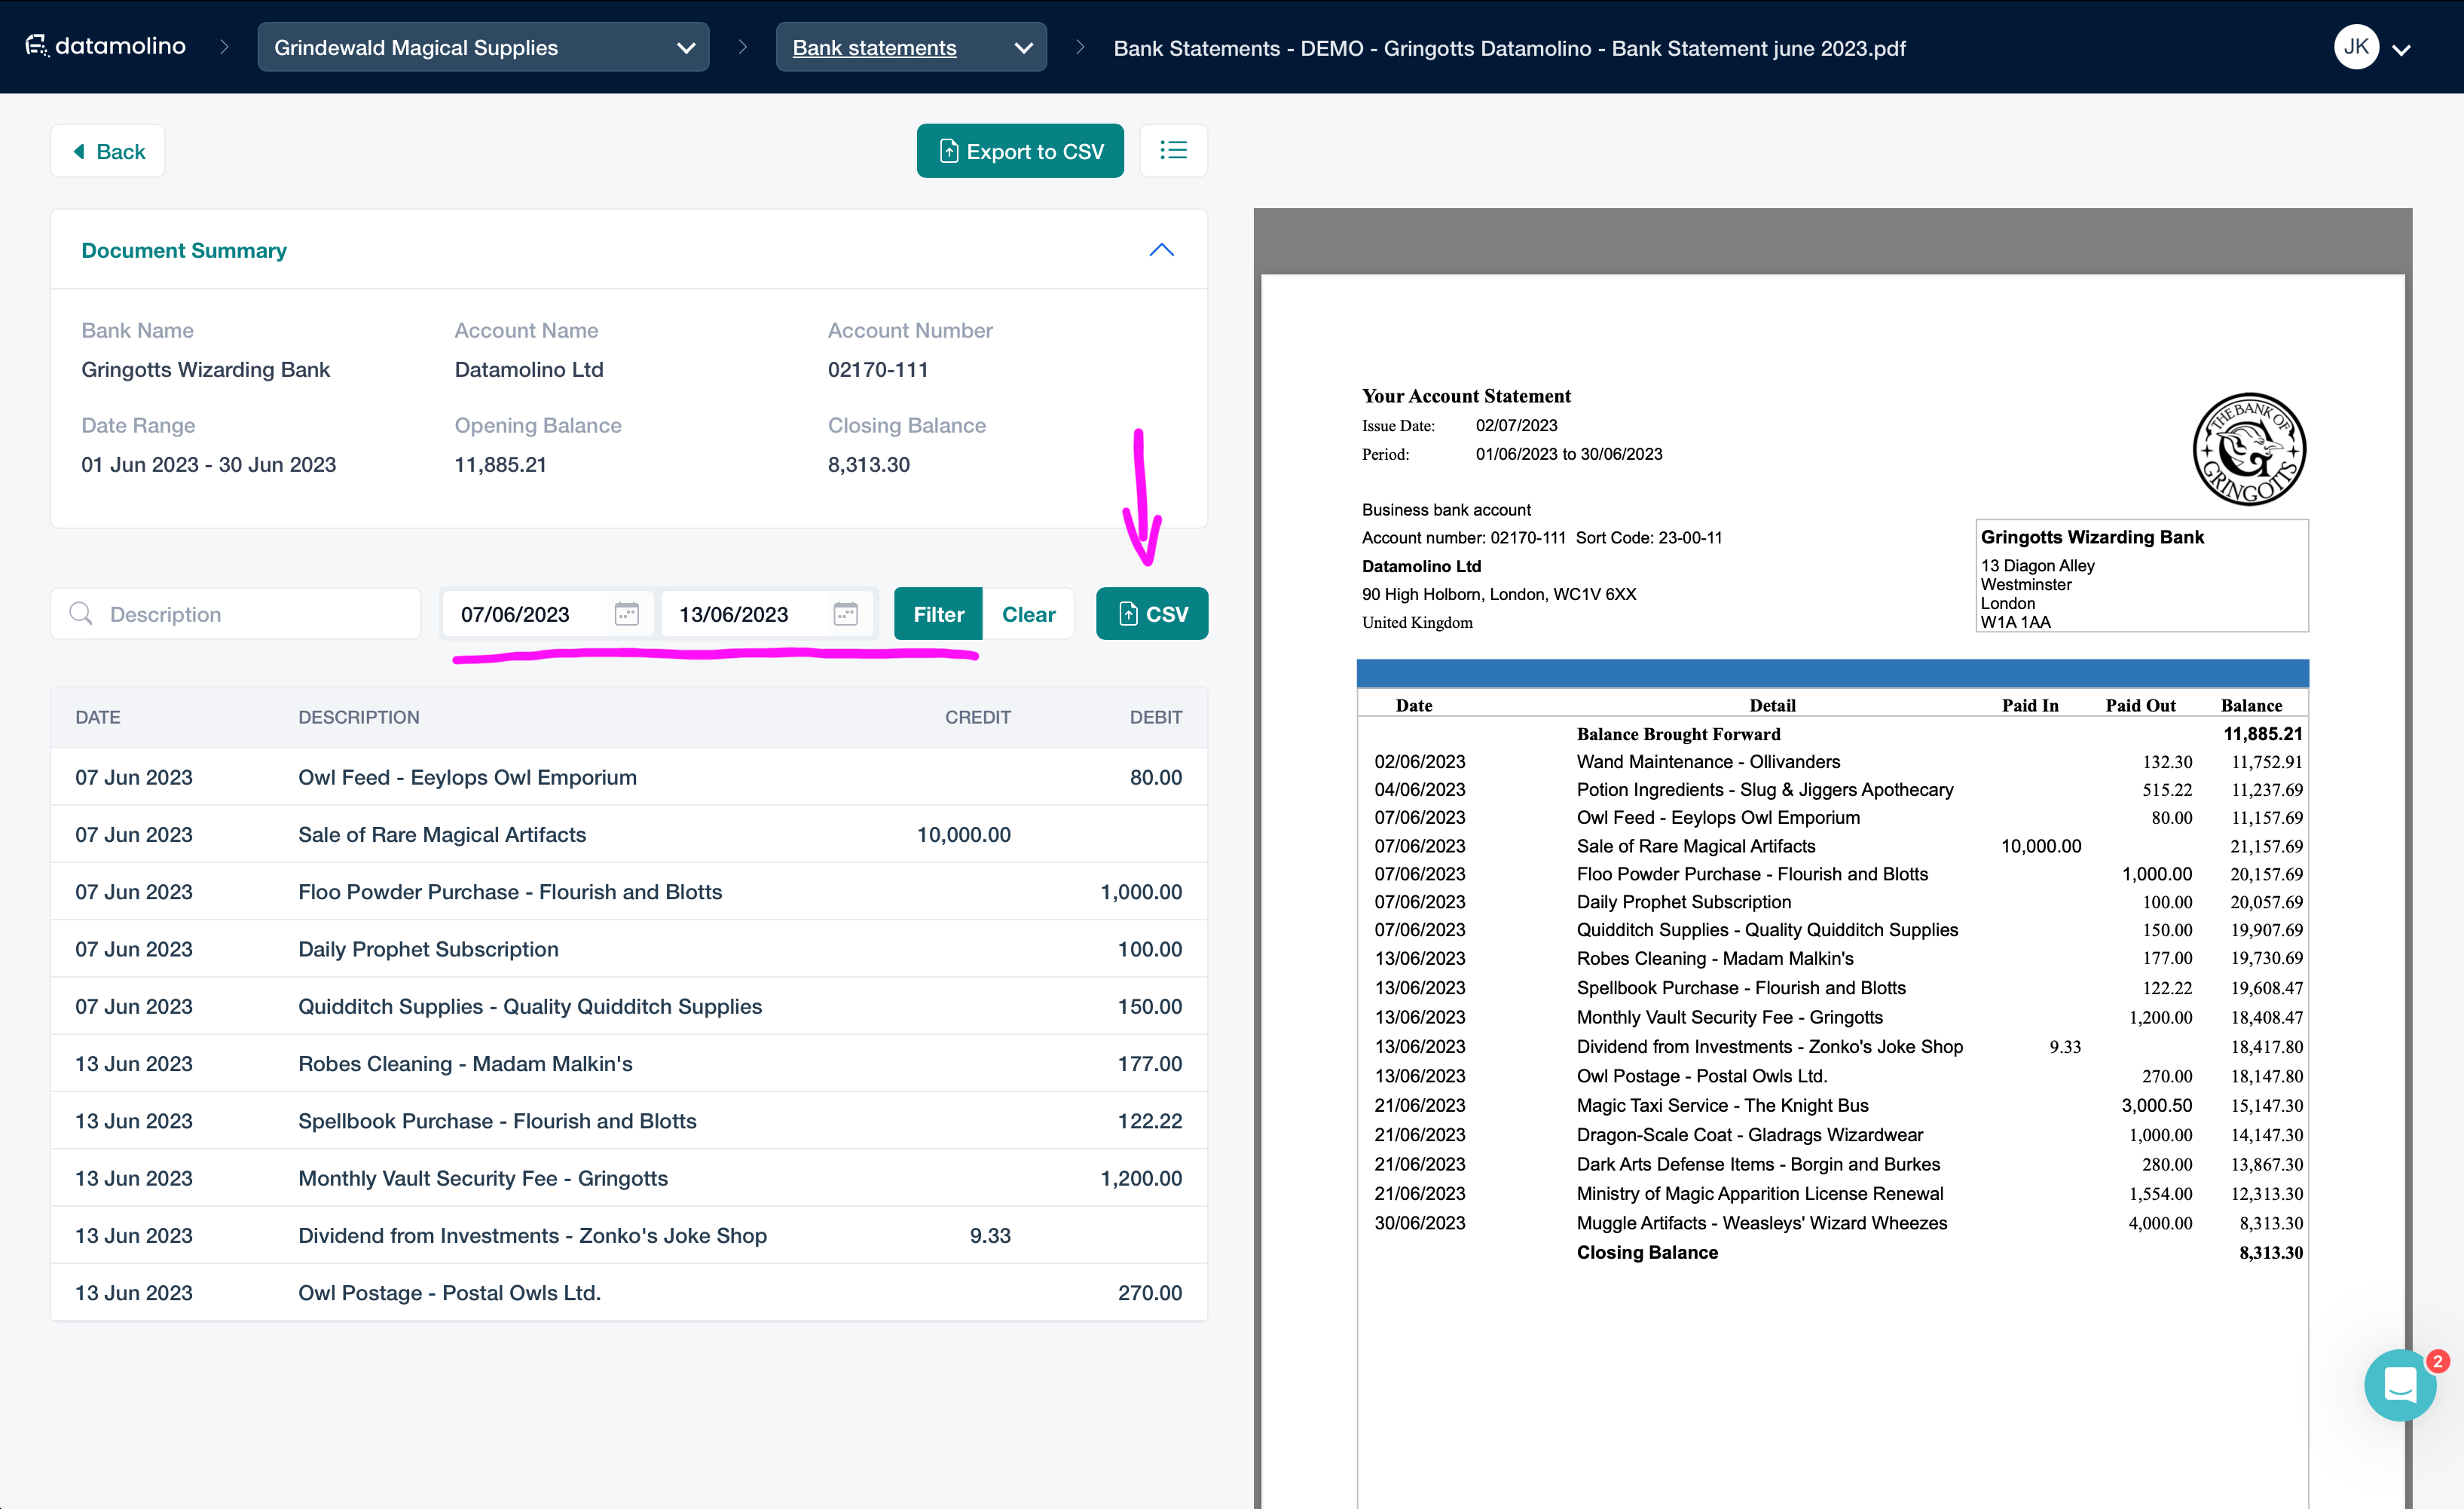Open the Bank statements folder dropdown

[x=911, y=47]
